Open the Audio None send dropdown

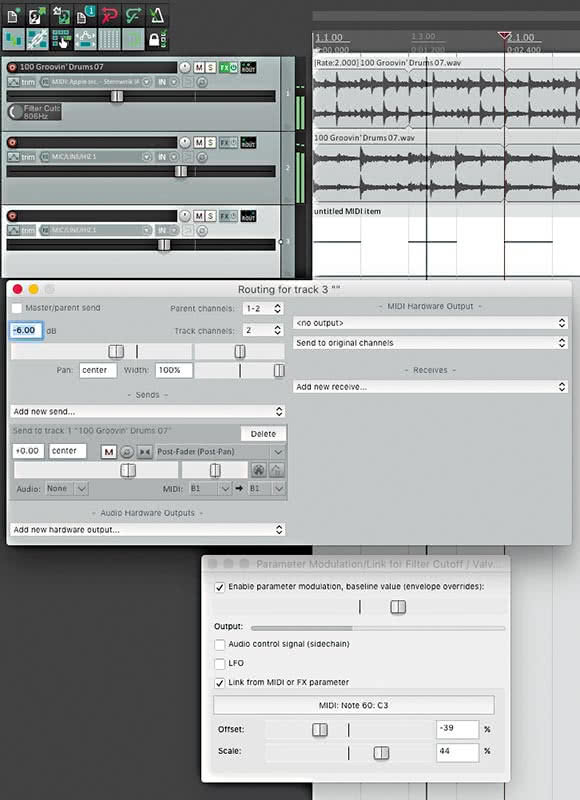[x=67, y=489]
